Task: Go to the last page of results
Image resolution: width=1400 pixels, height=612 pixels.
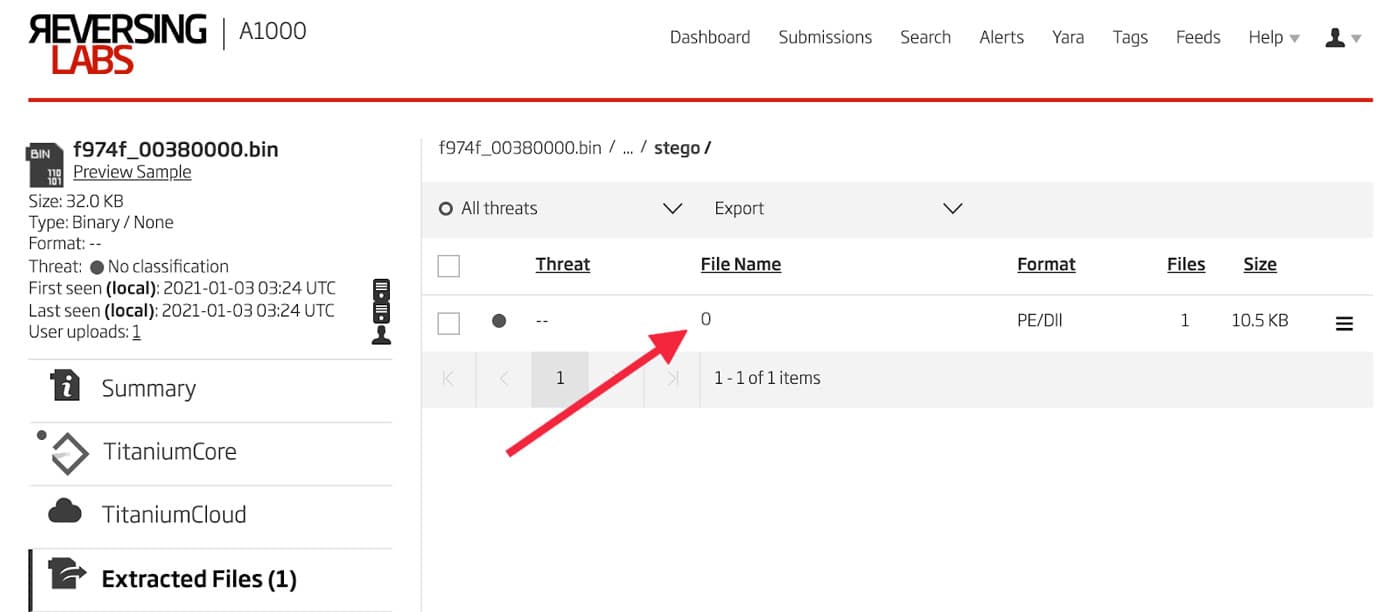Action: pyautogui.click(x=673, y=378)
